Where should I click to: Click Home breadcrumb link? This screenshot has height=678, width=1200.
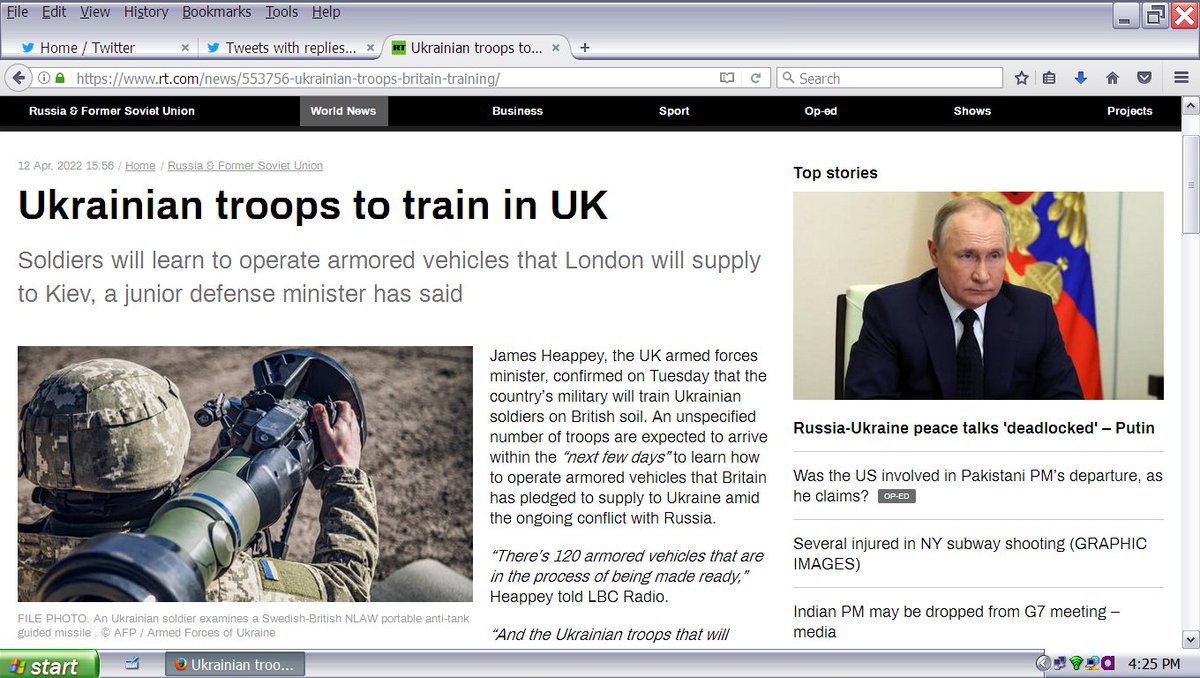pos(140,166)
